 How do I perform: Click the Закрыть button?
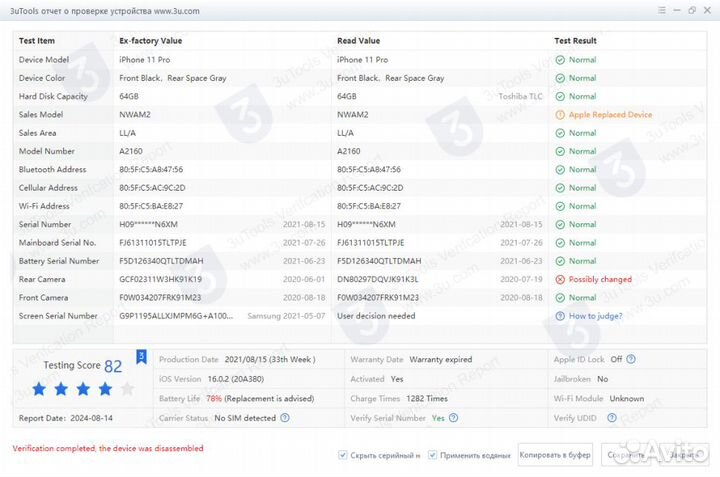[x=683, y=455]
